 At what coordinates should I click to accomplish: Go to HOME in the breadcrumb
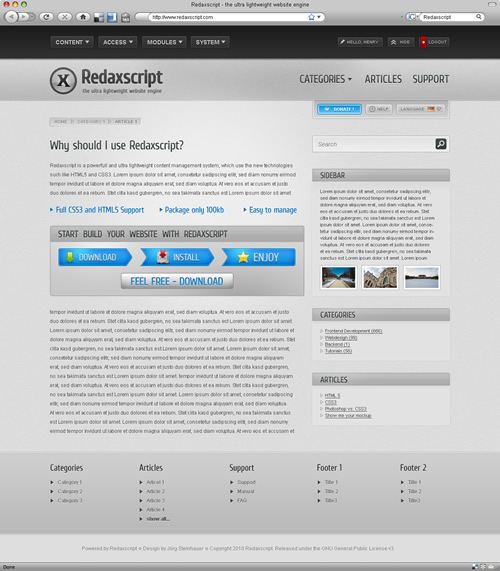(60, 122)
